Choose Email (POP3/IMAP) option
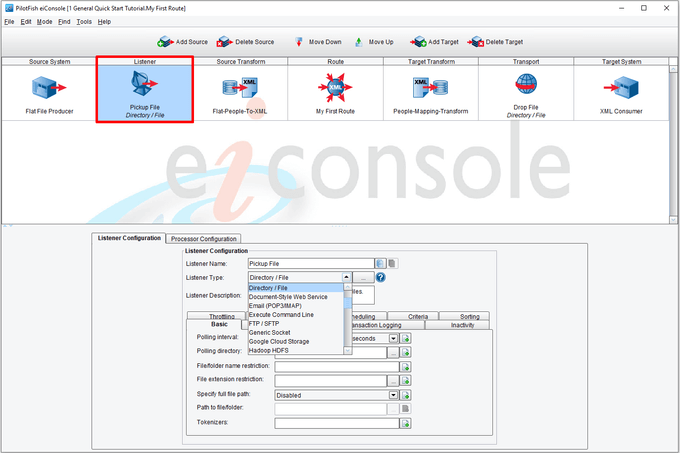 296,306
